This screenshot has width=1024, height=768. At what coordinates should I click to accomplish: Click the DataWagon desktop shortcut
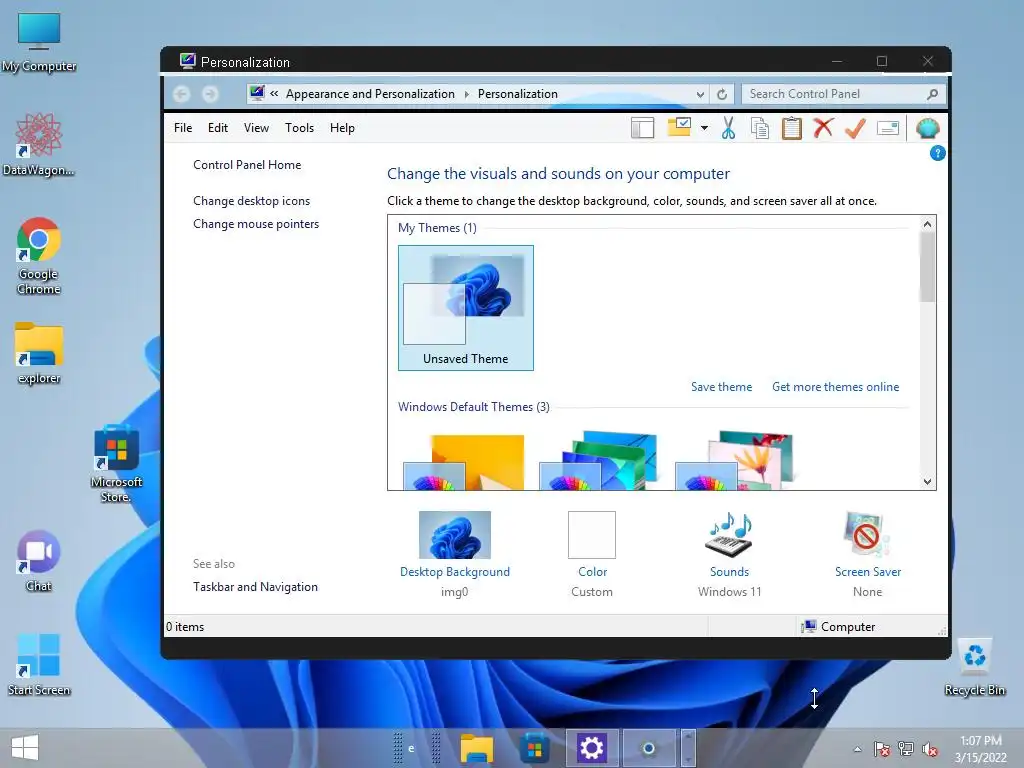[39, 144]
